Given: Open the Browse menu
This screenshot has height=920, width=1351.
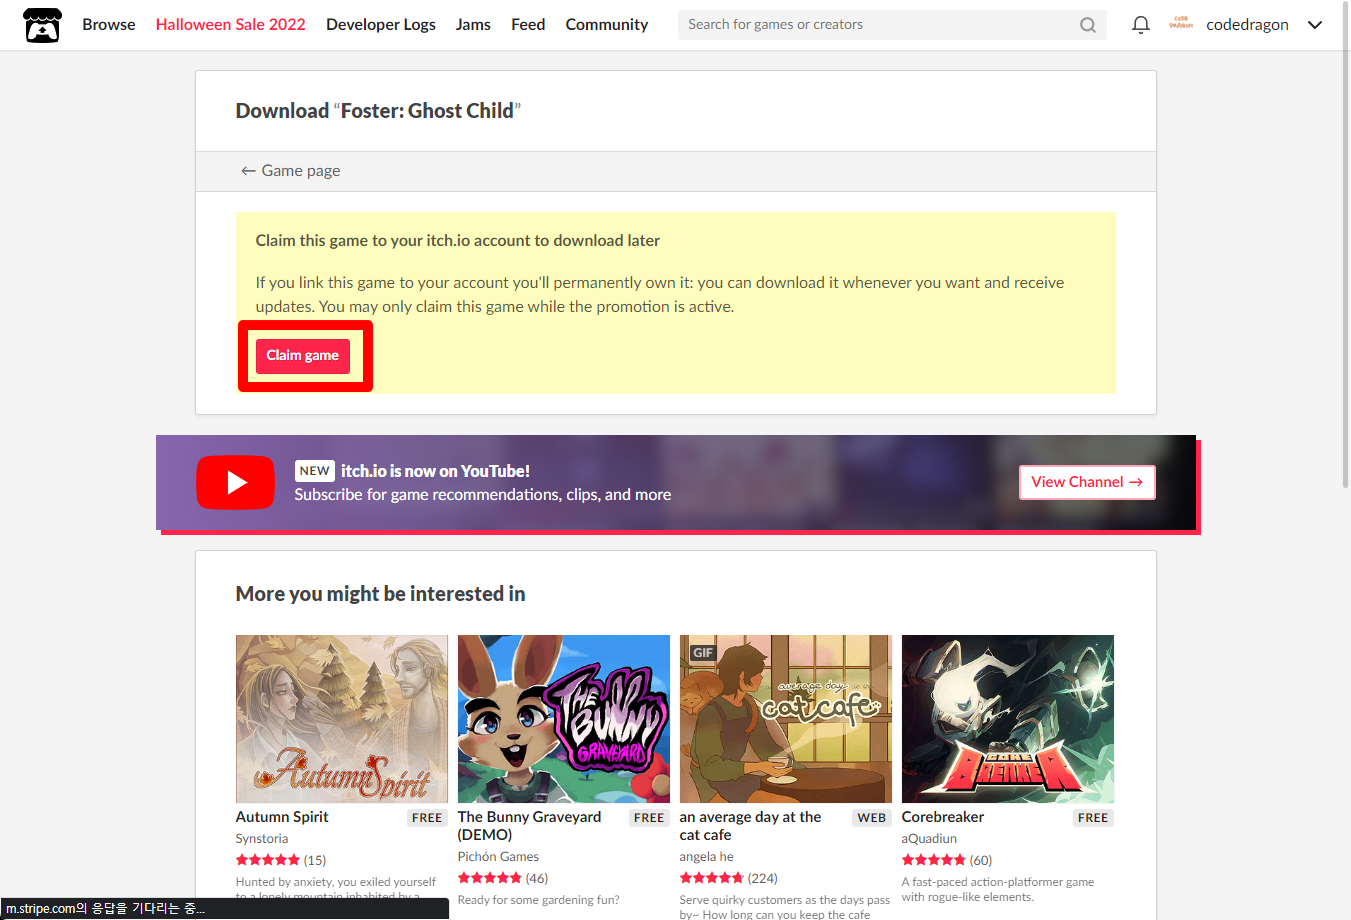Looking at the screenshot, I should click(109, 25).
